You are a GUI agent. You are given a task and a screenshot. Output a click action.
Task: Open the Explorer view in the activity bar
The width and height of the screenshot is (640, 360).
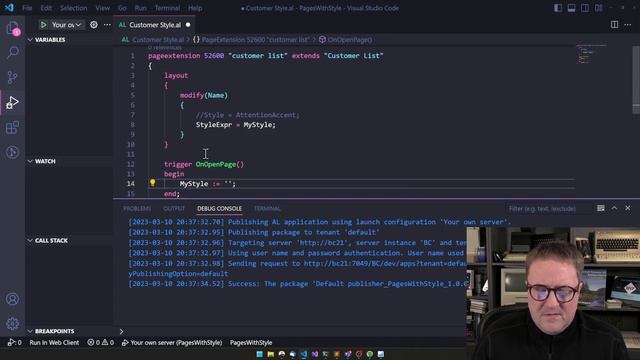tap(13, 28)
